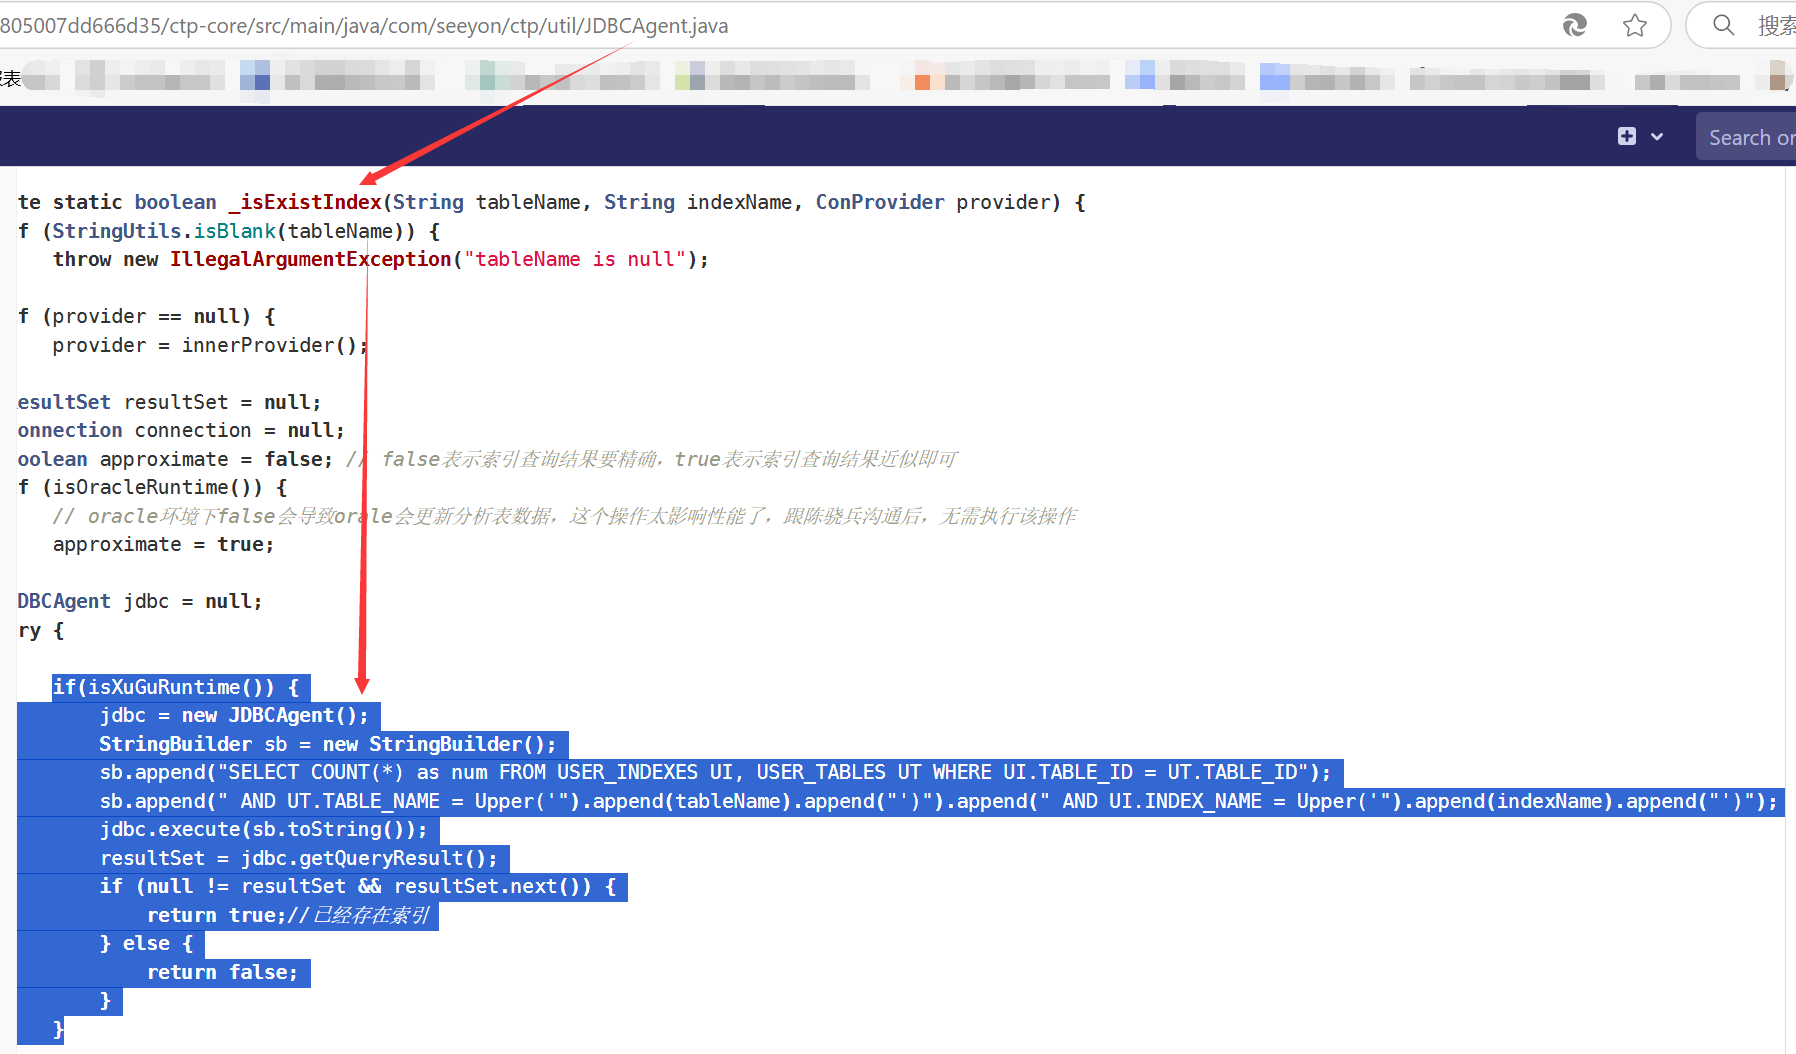Click the StringUtils class reference
Image resolution: width=1796 pixels, height=1054 pixels.
coord(116,231)
